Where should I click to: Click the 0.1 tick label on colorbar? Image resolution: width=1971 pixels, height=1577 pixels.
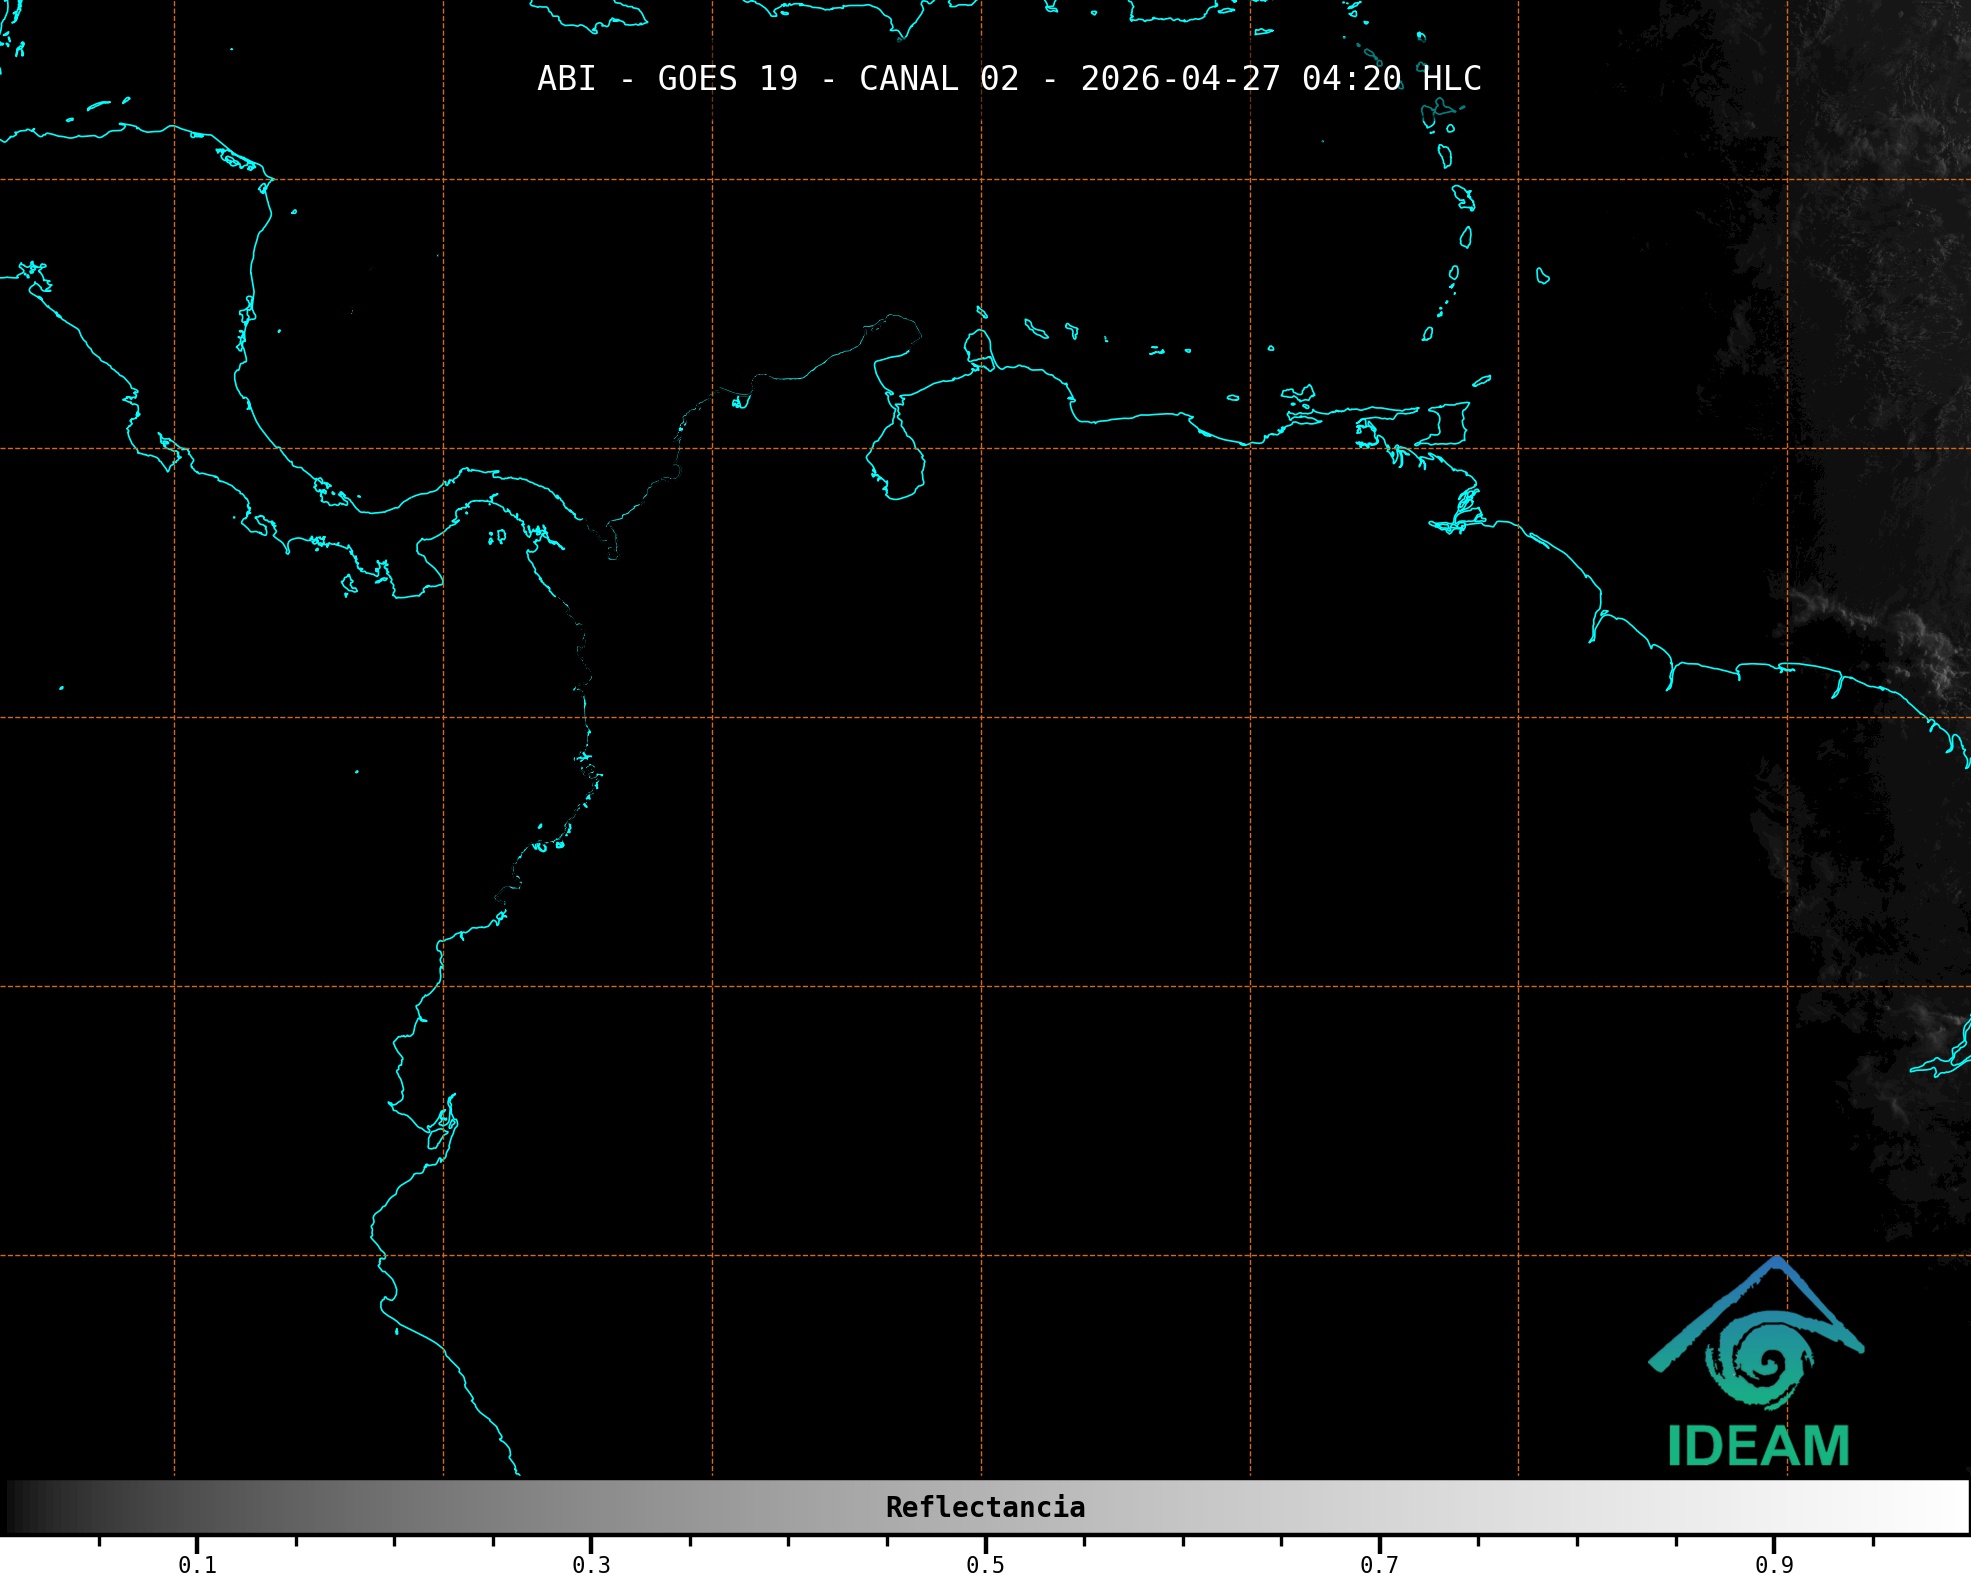tap(197, 1565)
